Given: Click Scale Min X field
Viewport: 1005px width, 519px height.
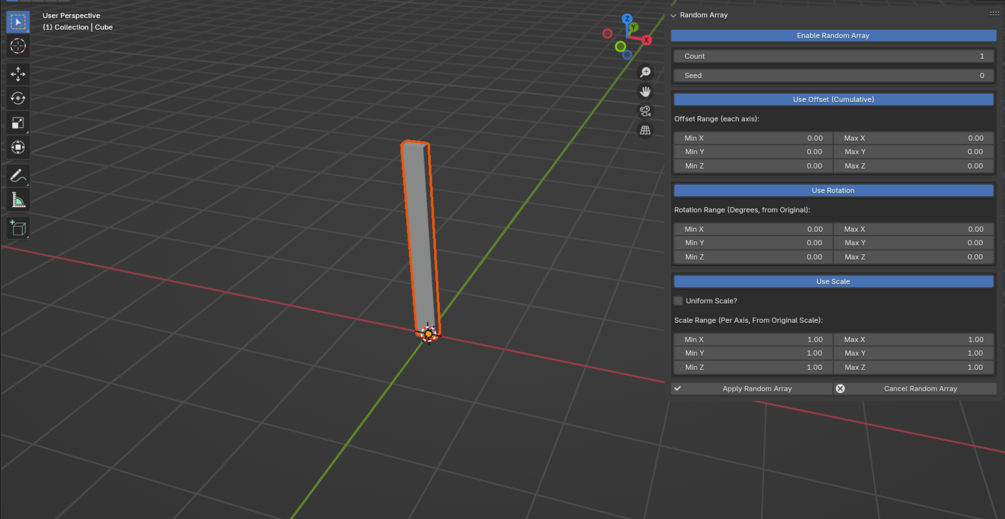Looking at the screenshot, I should click(x=752, y=339).
